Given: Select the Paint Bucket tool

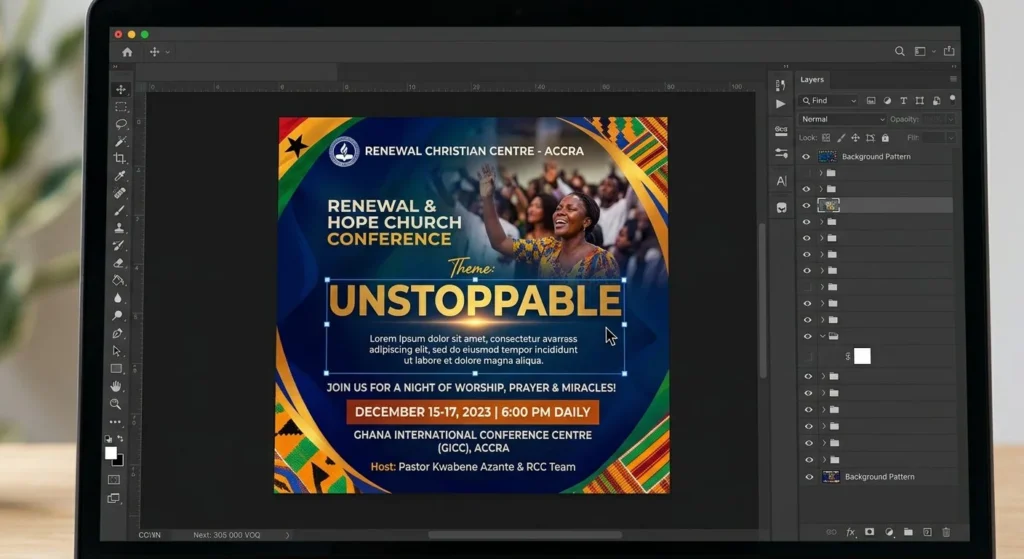Looking at the screenshot, I should (x=118, y=281).
